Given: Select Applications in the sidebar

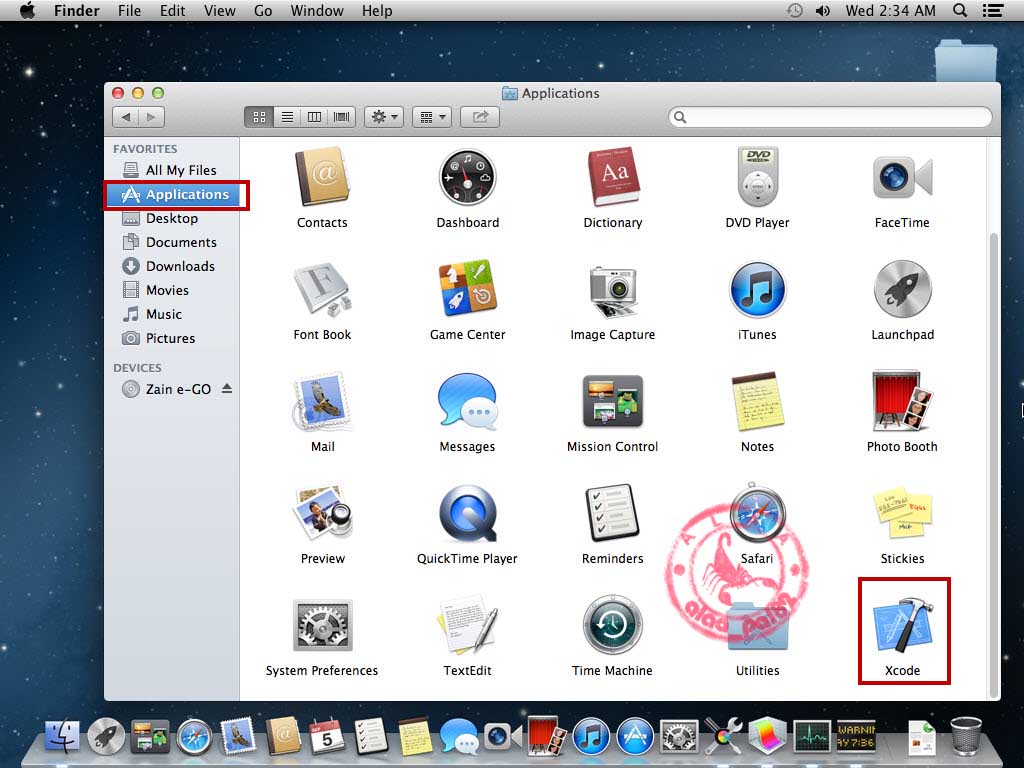Looking at the screenshot, I should tap(171, 195).
